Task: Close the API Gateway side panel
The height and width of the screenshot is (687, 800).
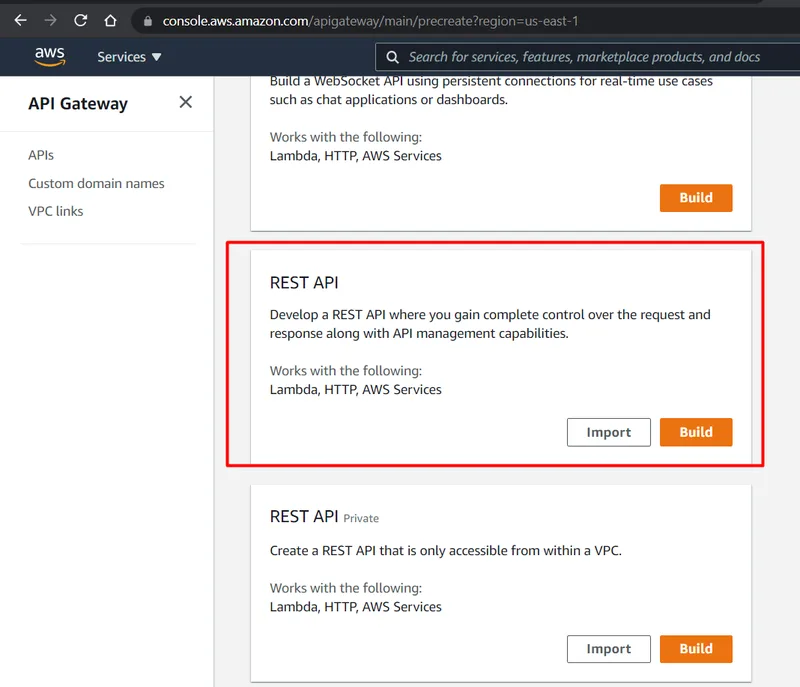Action: coord(186,102)
